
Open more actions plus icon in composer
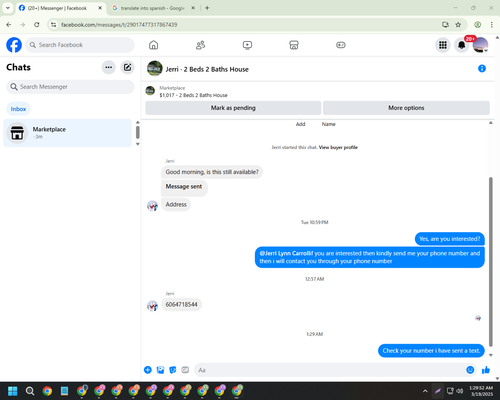[x=148, y=370]
